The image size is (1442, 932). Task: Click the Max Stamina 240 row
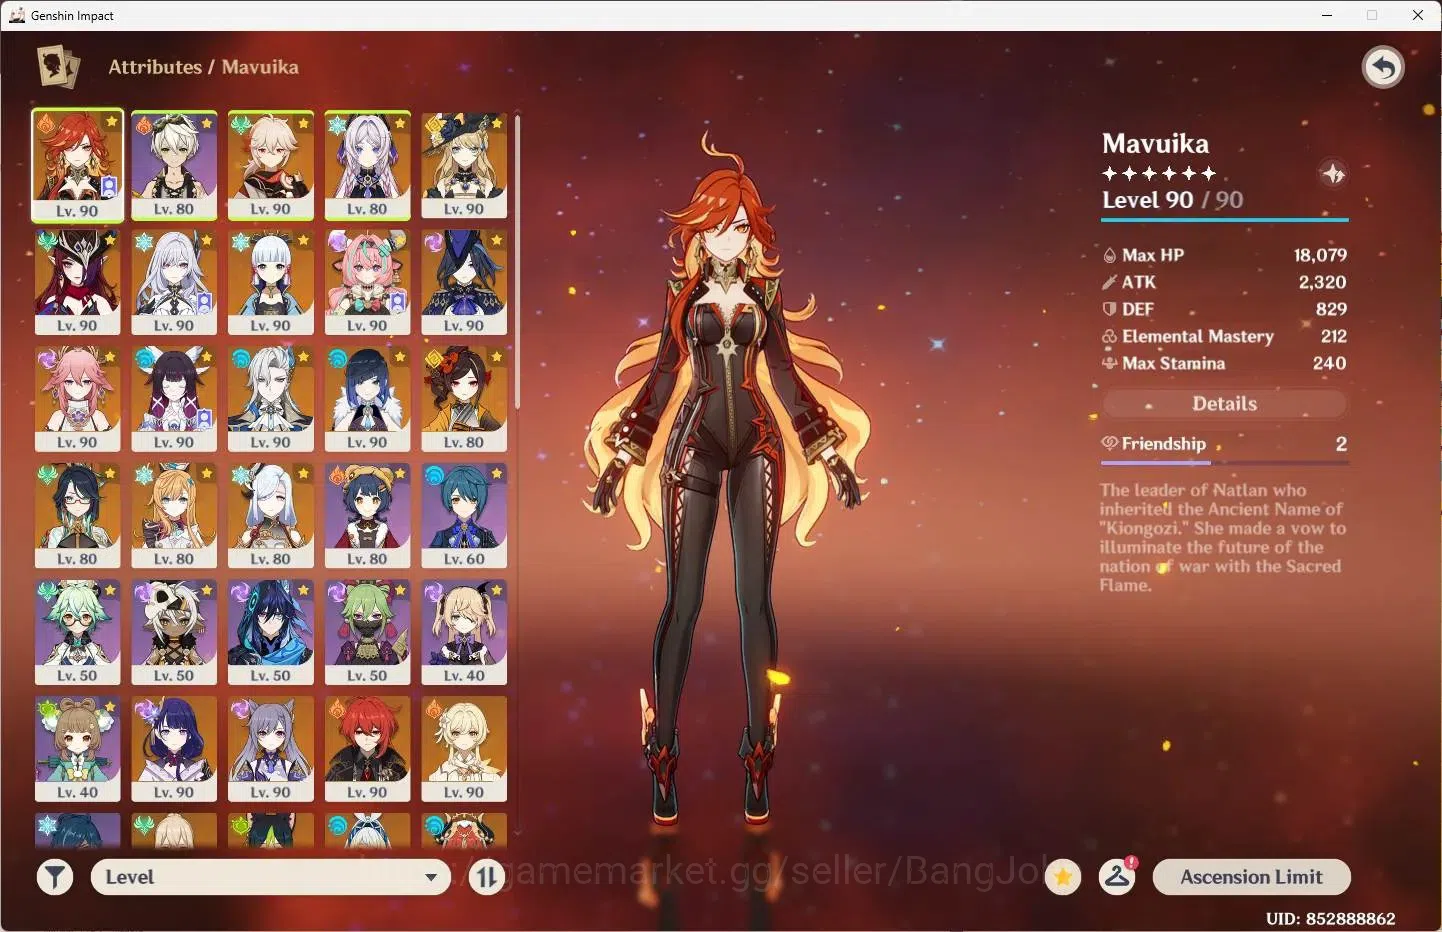(1224, 363)
